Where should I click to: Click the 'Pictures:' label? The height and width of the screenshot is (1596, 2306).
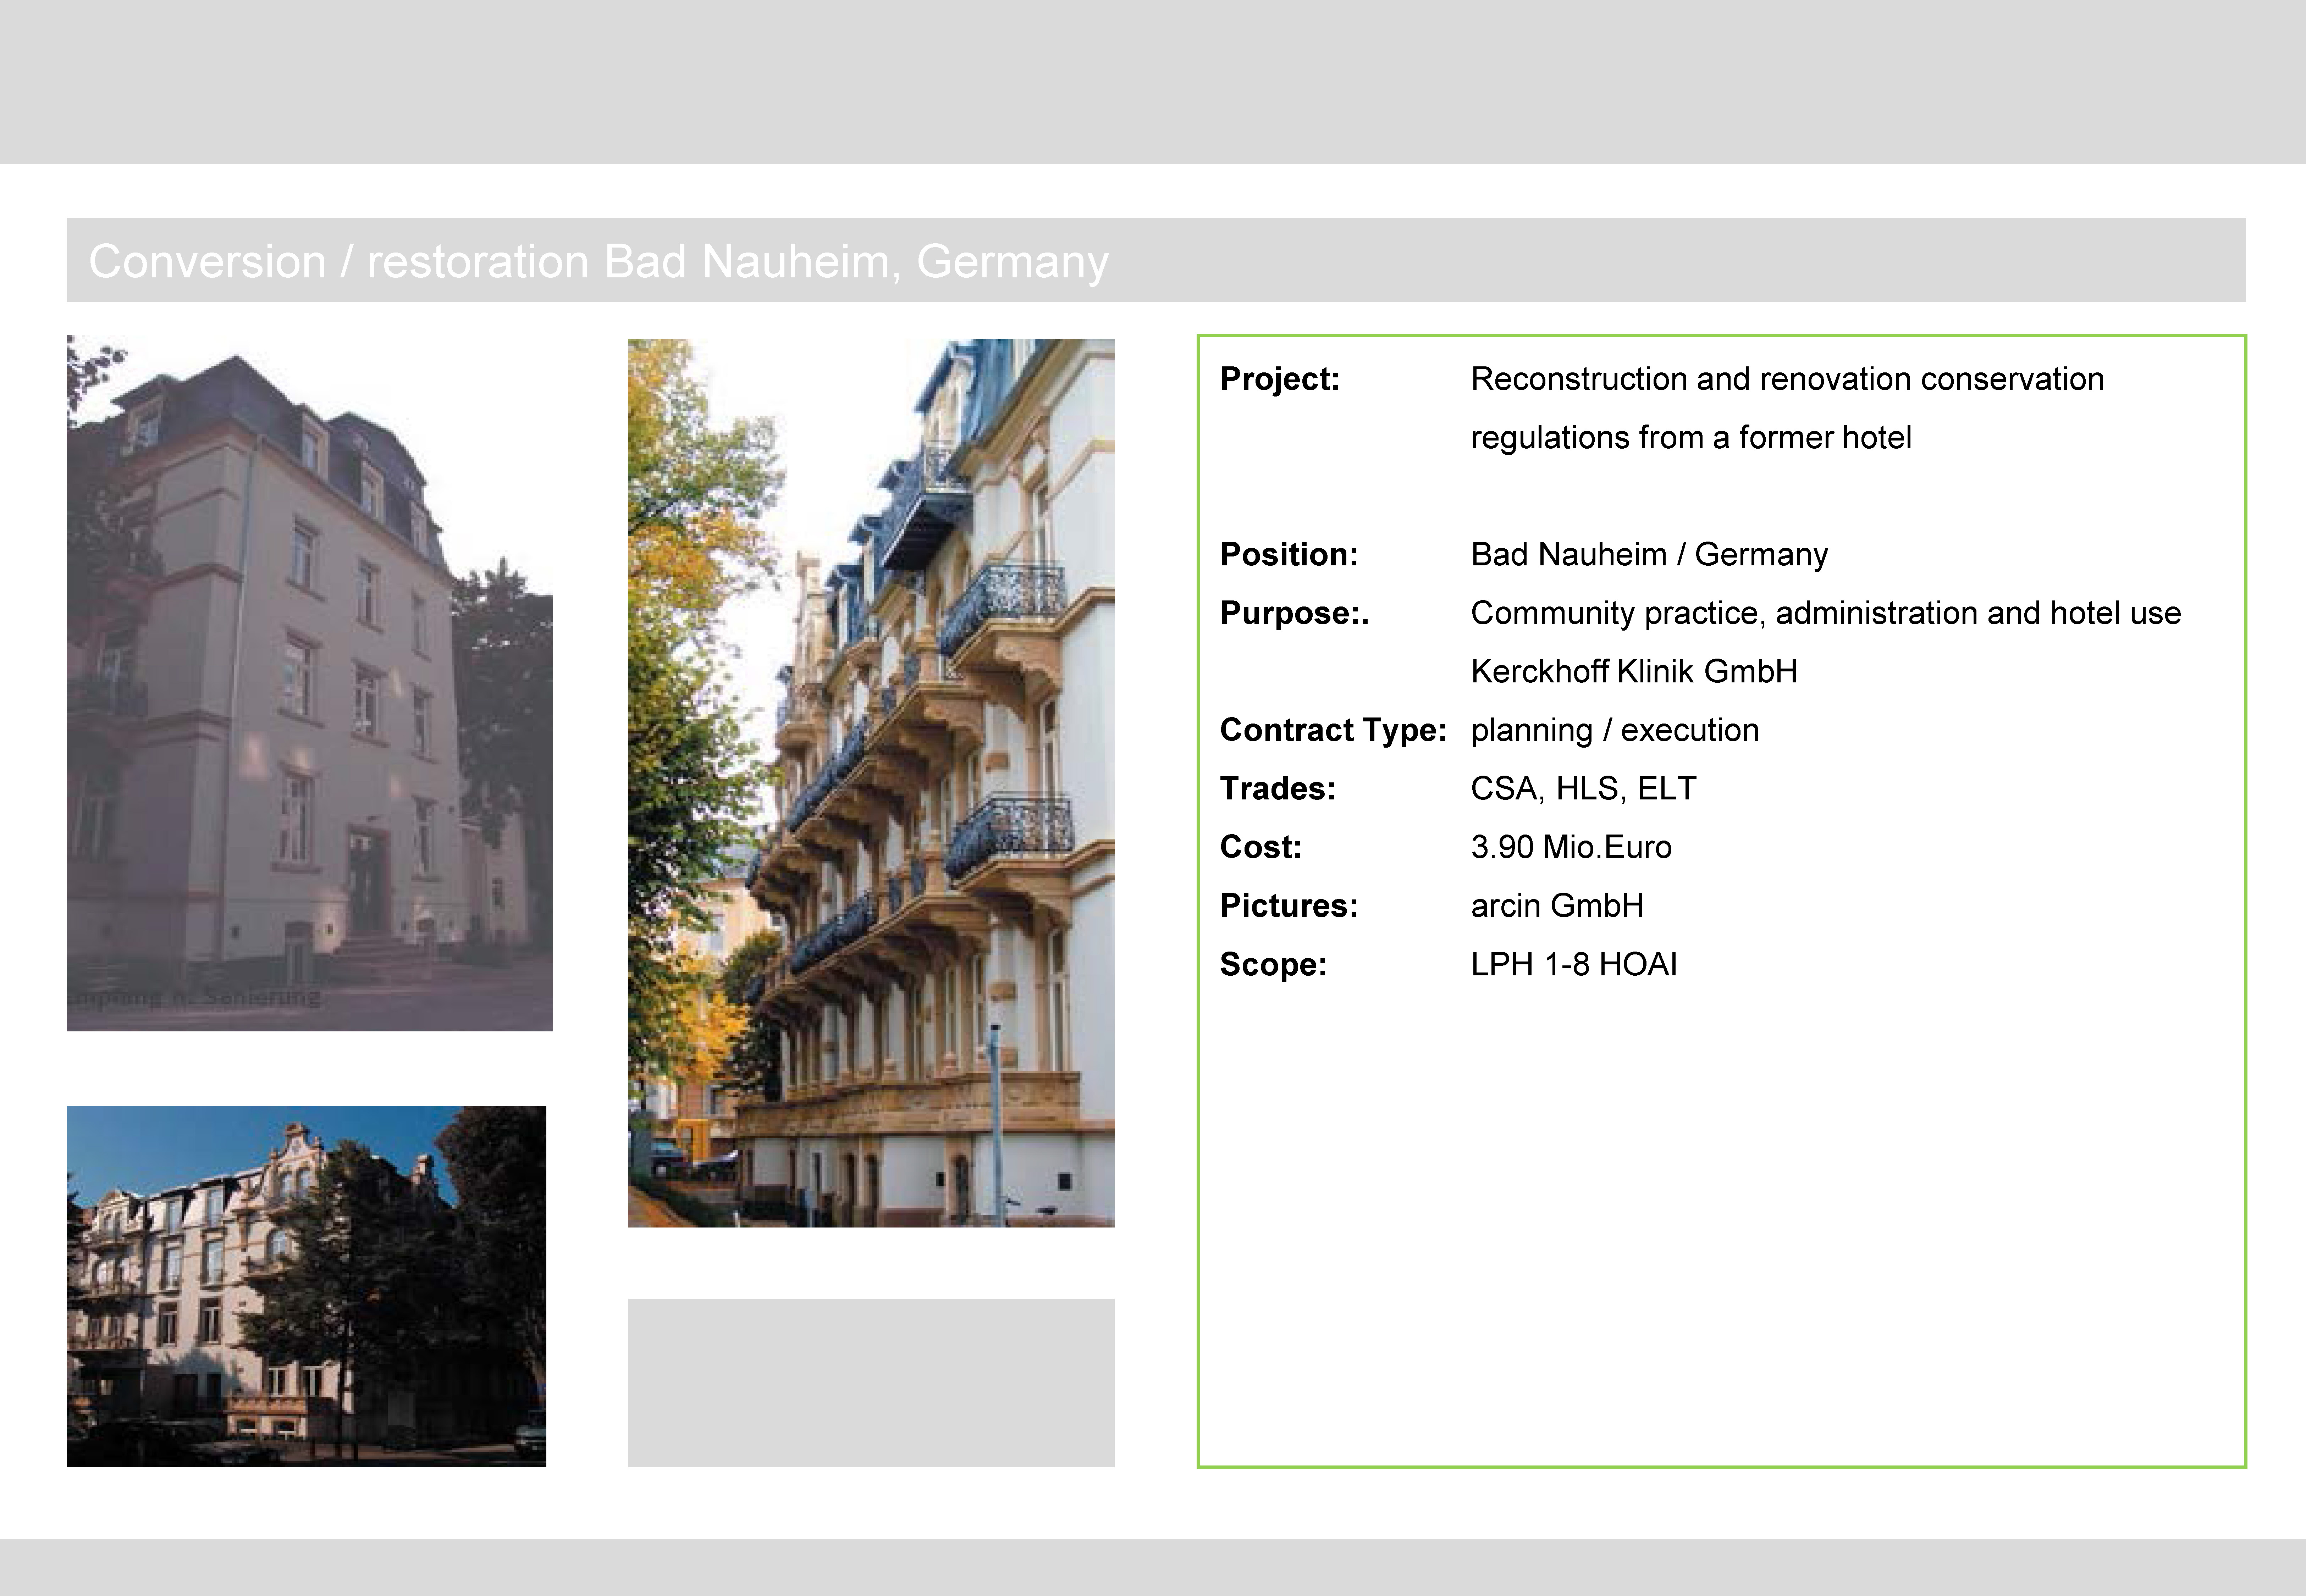click(x=1289, y=906)
